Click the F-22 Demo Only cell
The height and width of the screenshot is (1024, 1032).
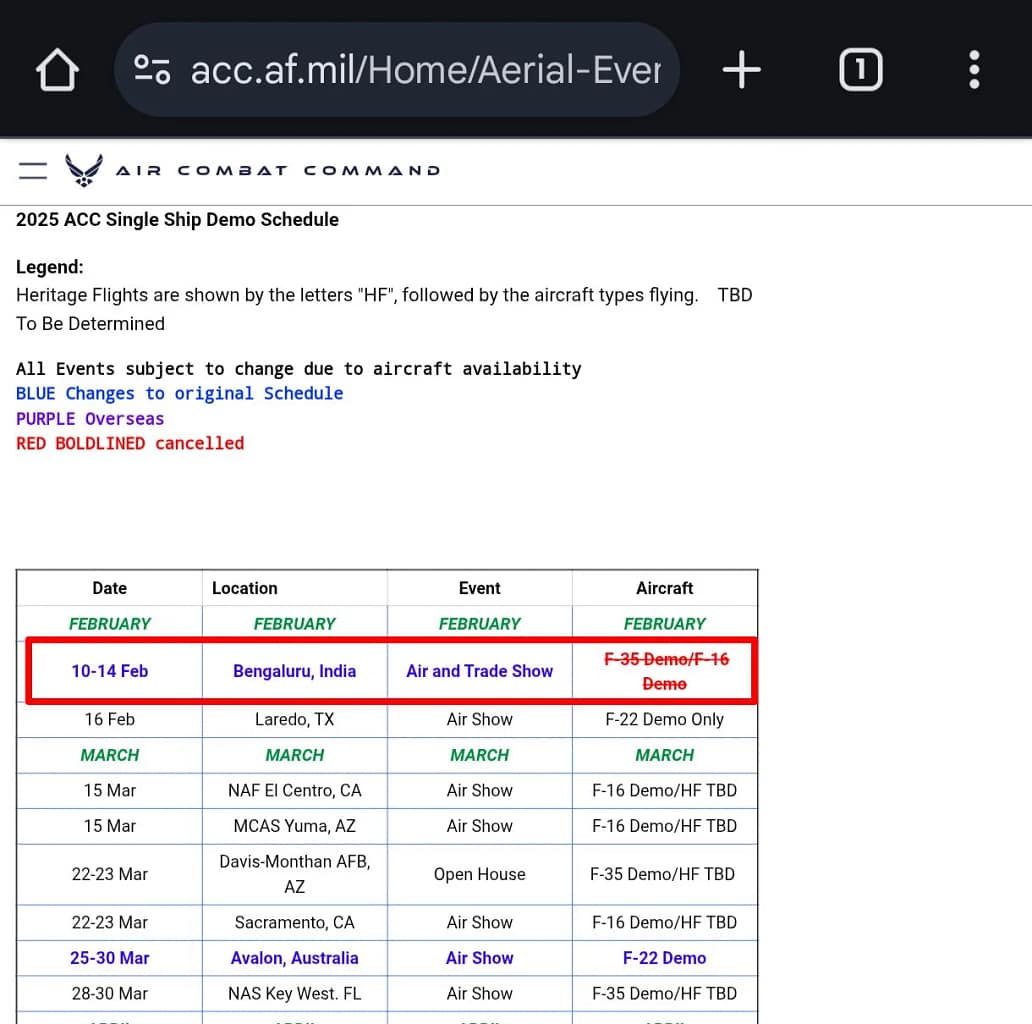[664, 719]
